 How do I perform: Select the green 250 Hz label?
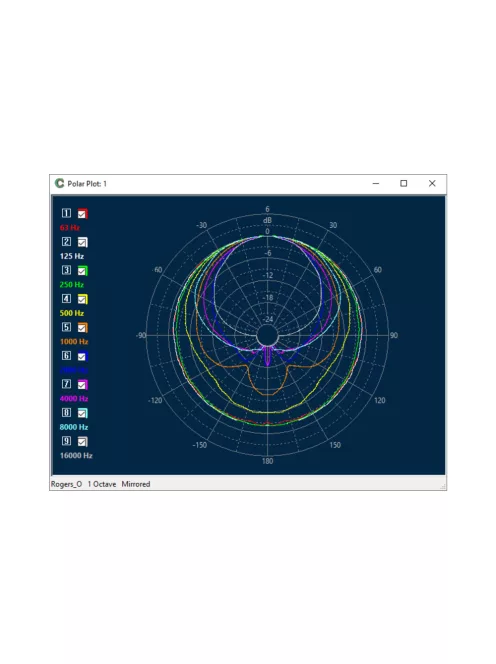coord(72,285)
